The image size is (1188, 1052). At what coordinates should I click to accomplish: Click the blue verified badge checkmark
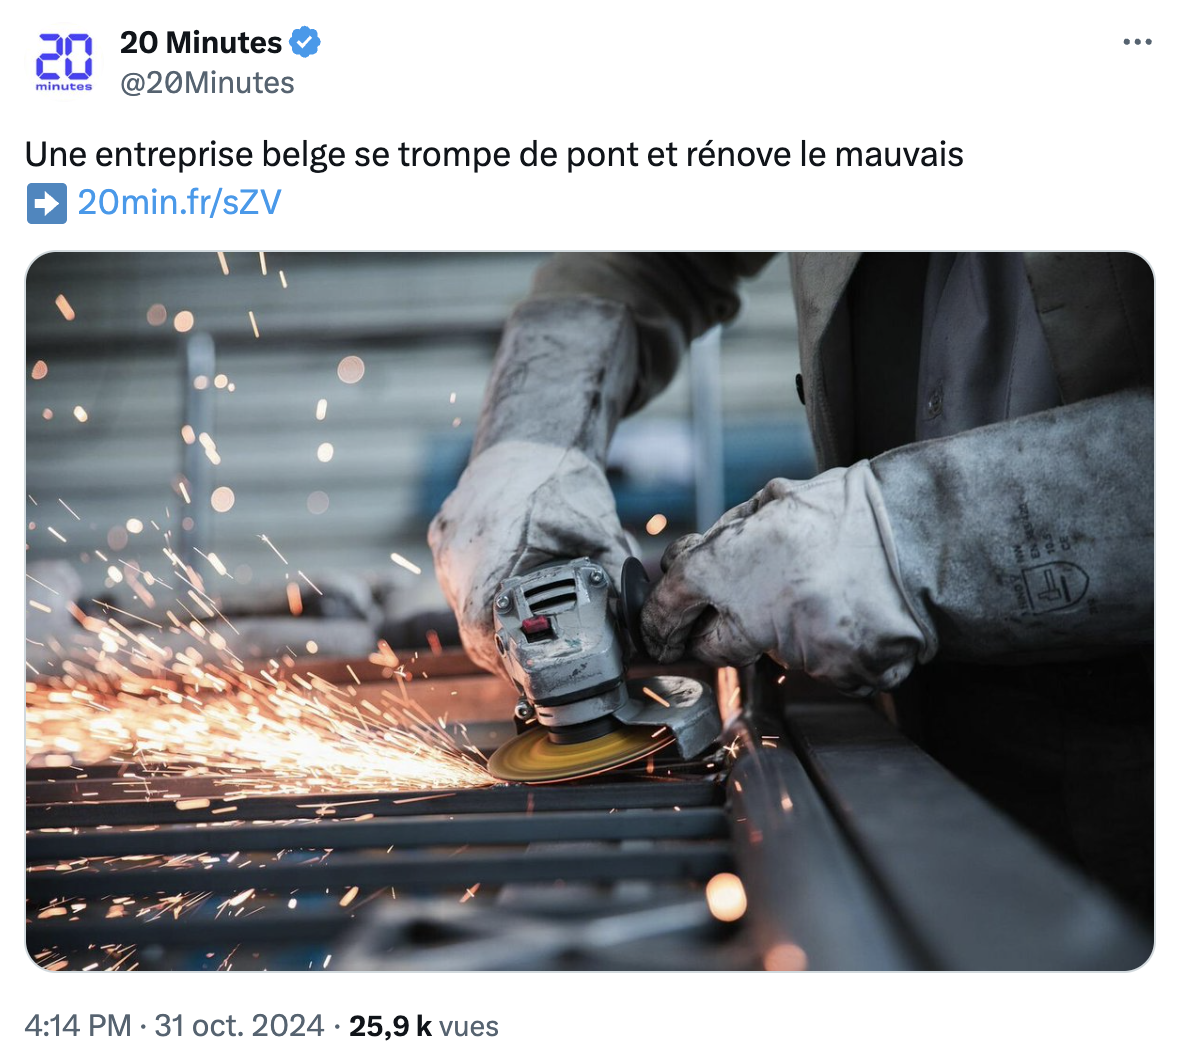pos(305,42)
